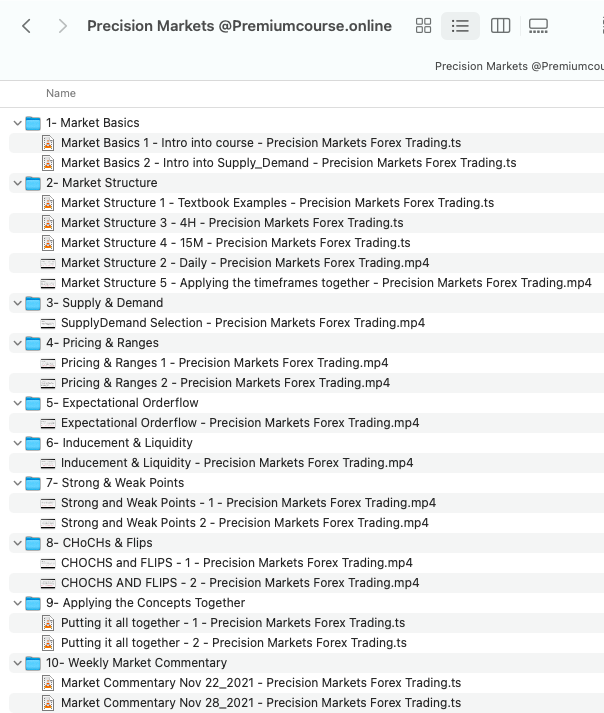This screenshot has width=604, height=713.
Task: Select list view mode
Action: (461, 26)
